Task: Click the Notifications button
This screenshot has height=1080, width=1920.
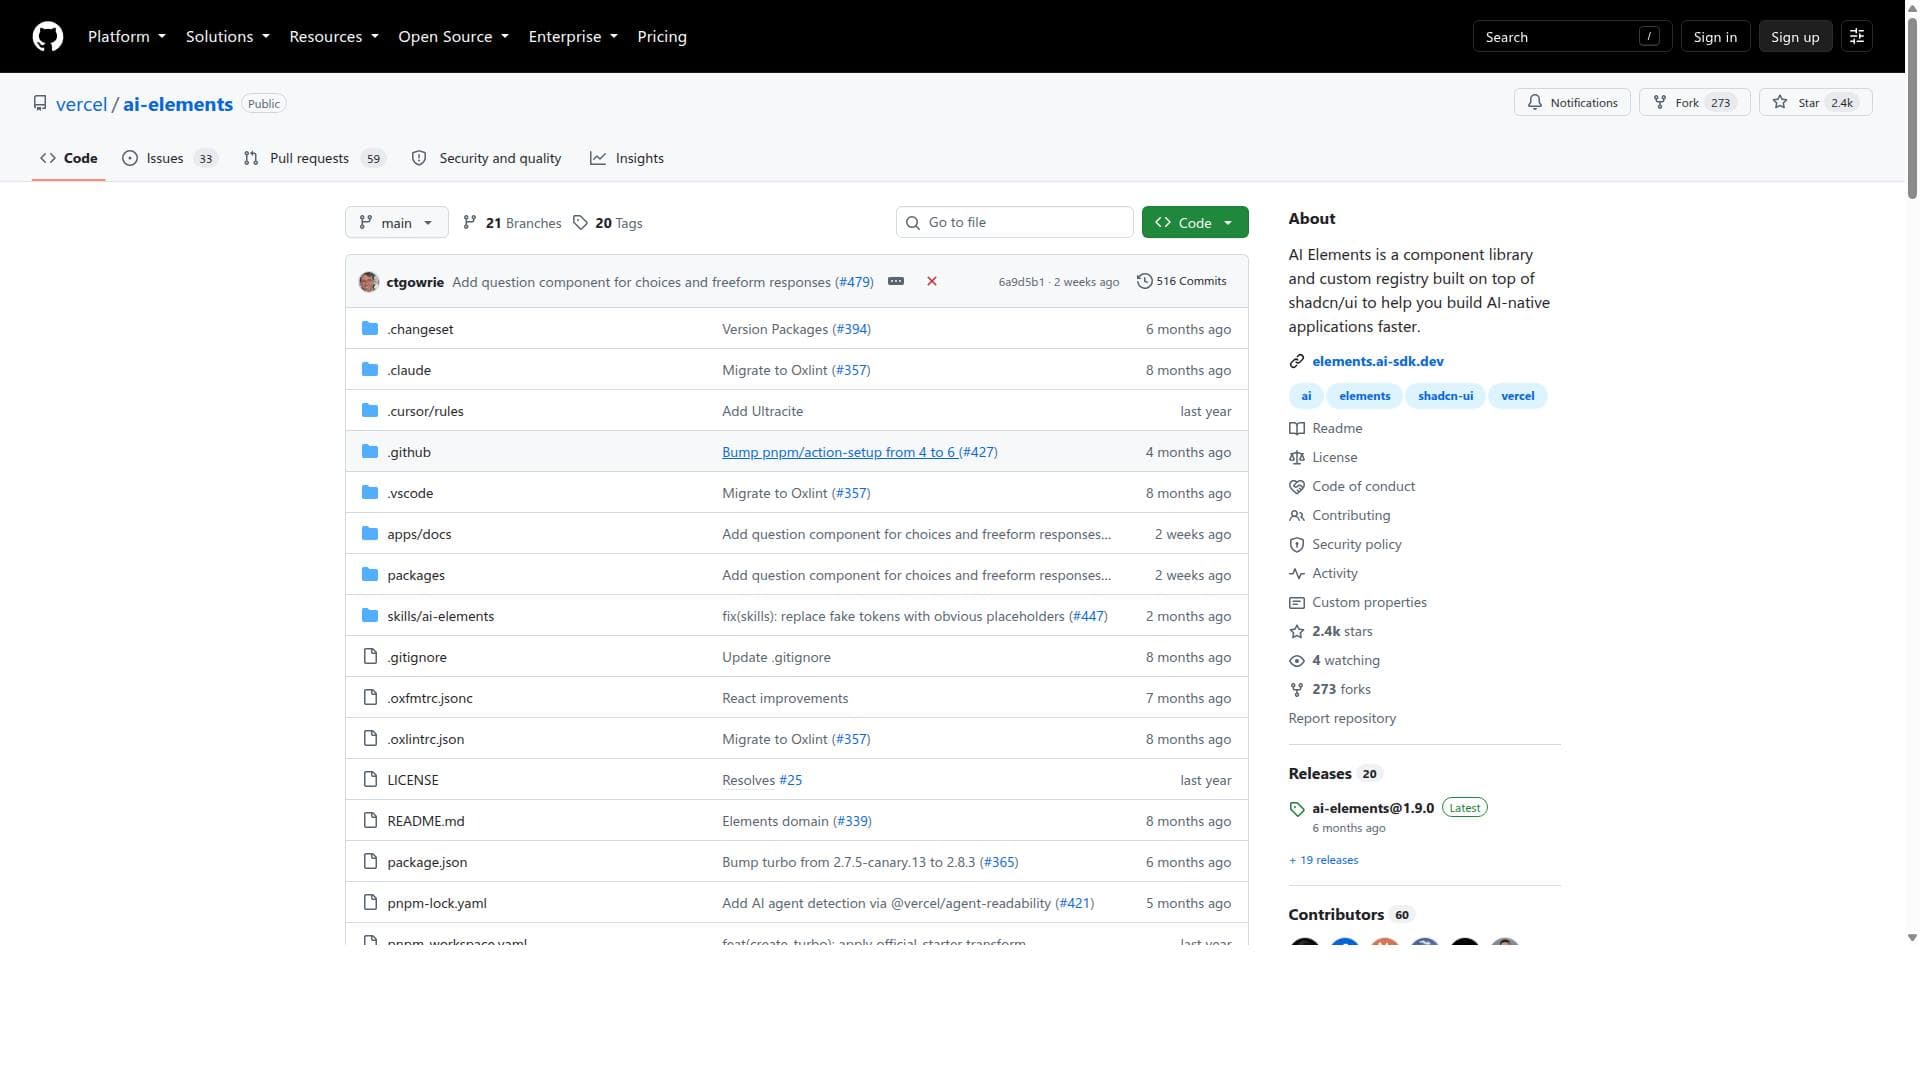Action: coord(1573,103)
